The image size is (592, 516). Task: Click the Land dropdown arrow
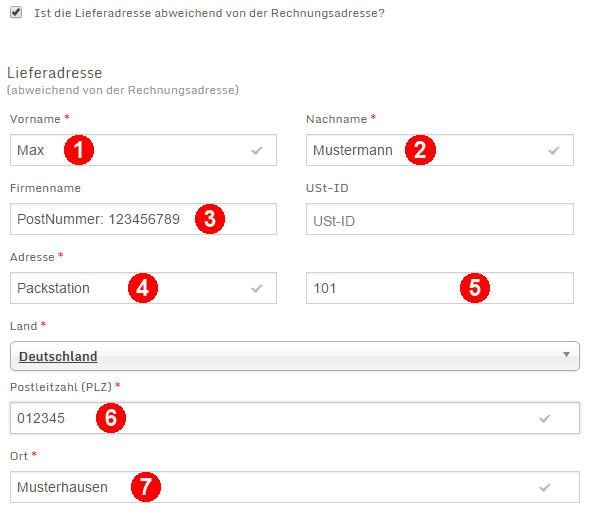566,354
